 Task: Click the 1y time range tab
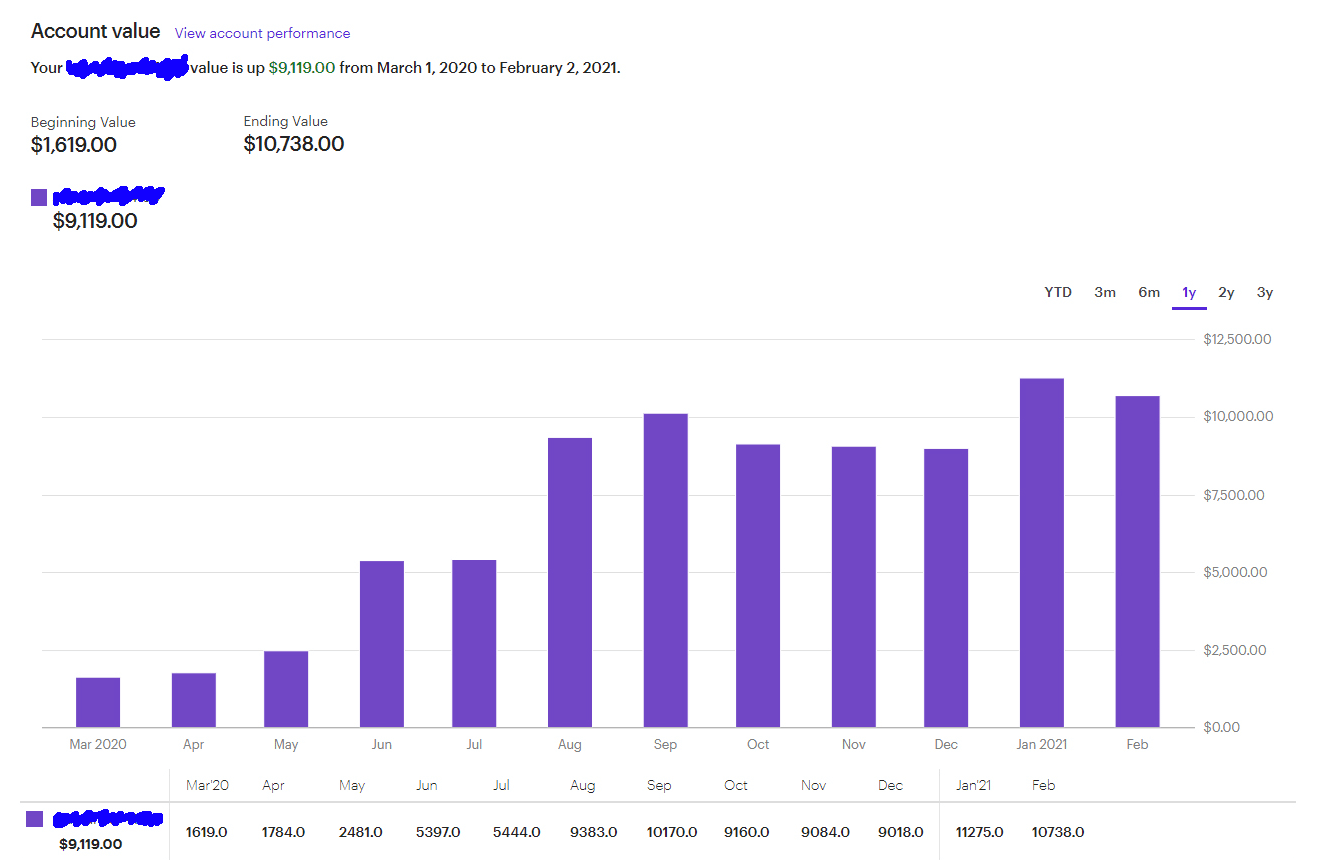click(x=1189, y=292)
